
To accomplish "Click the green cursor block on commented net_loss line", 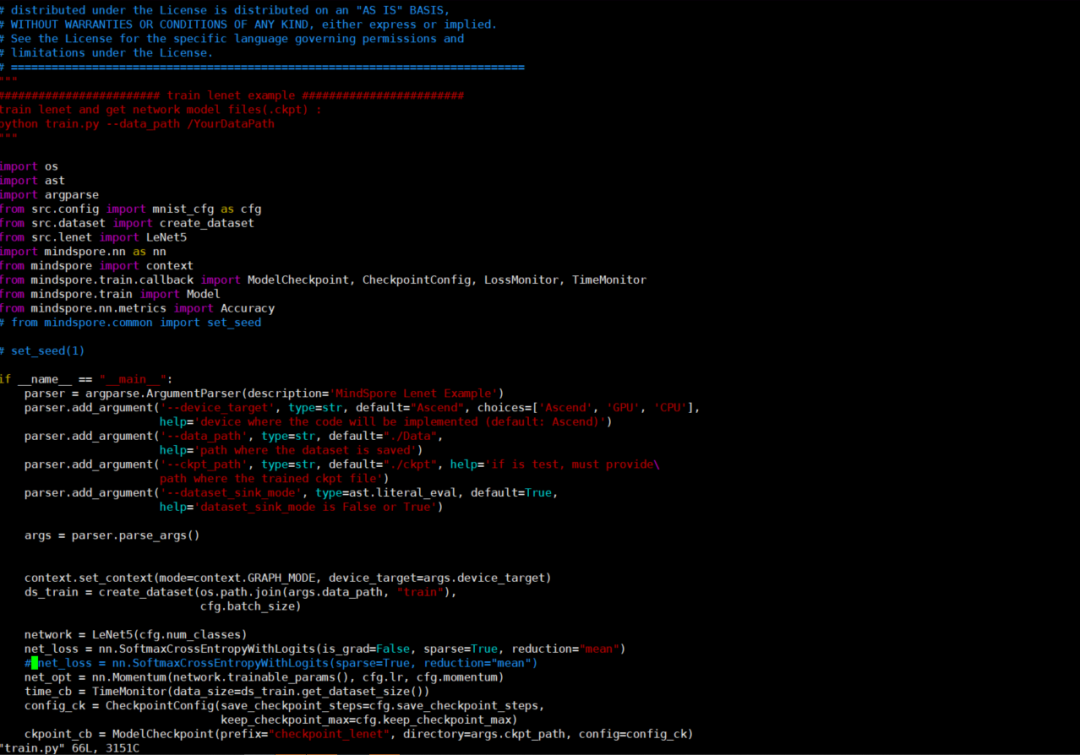I will click(x=34, y=663).
